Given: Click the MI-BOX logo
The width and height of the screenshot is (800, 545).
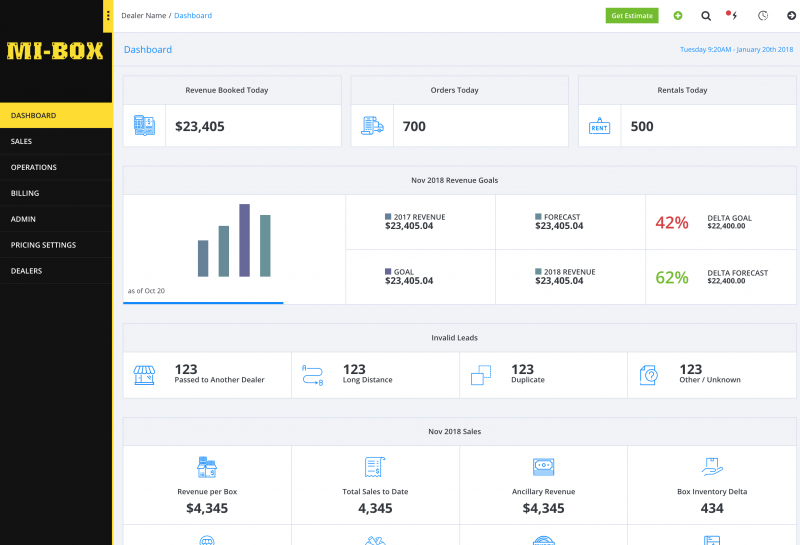Looking at the screenshot, I should tap(55, 51).
